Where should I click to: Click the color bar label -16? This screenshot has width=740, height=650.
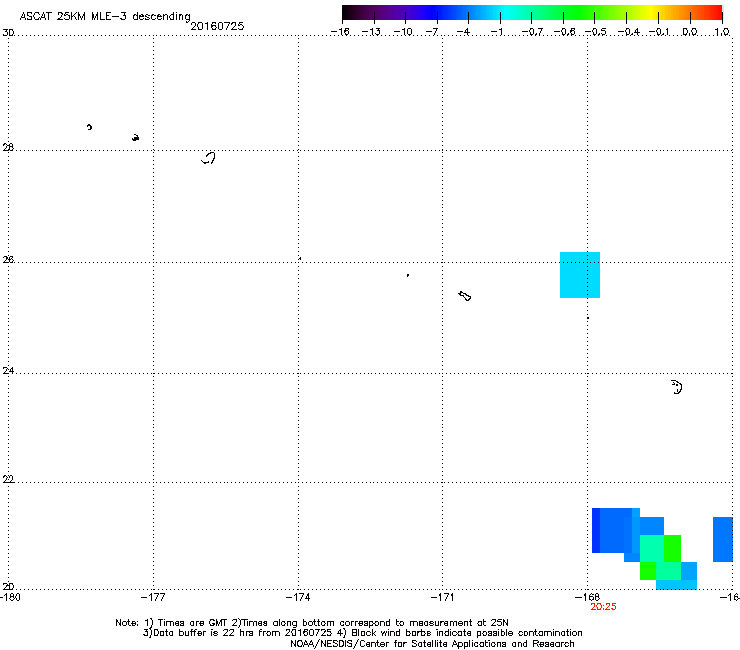[x=340, y=32]
